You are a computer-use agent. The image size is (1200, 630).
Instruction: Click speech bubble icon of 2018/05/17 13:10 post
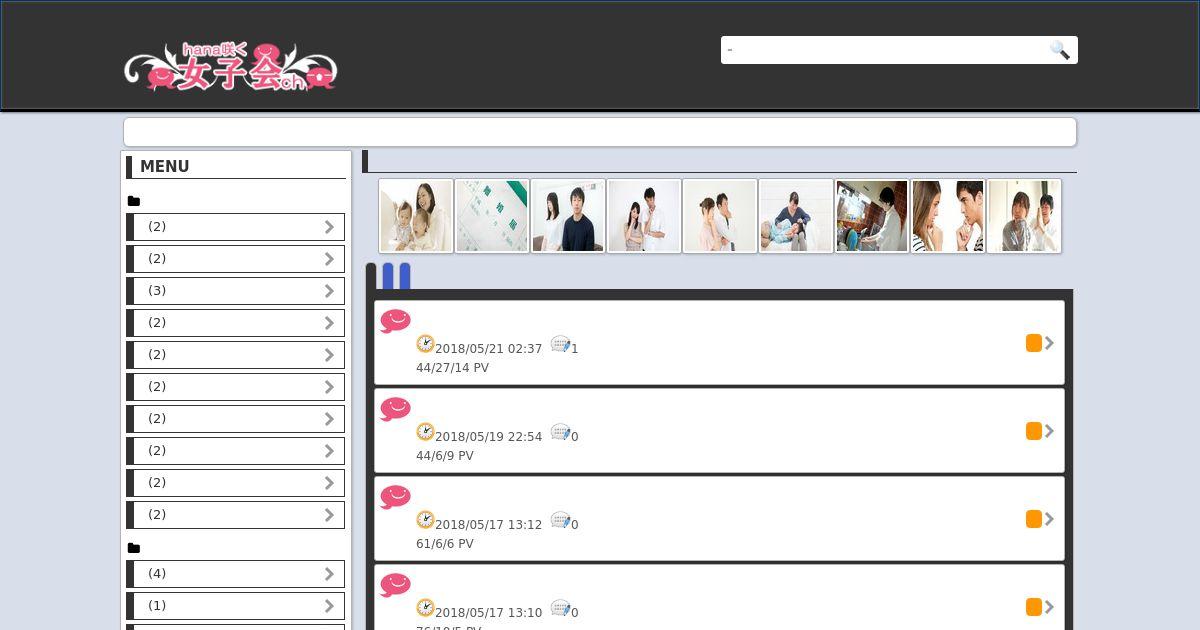[x=396, y=585]
